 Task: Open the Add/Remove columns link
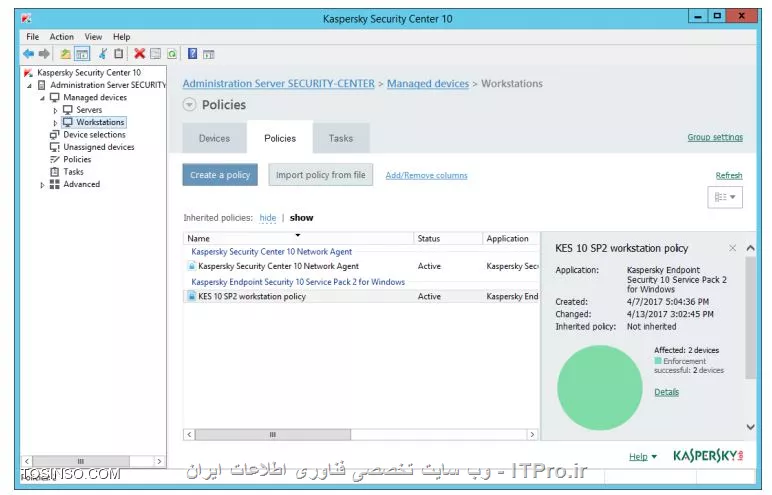coord(426,175)
